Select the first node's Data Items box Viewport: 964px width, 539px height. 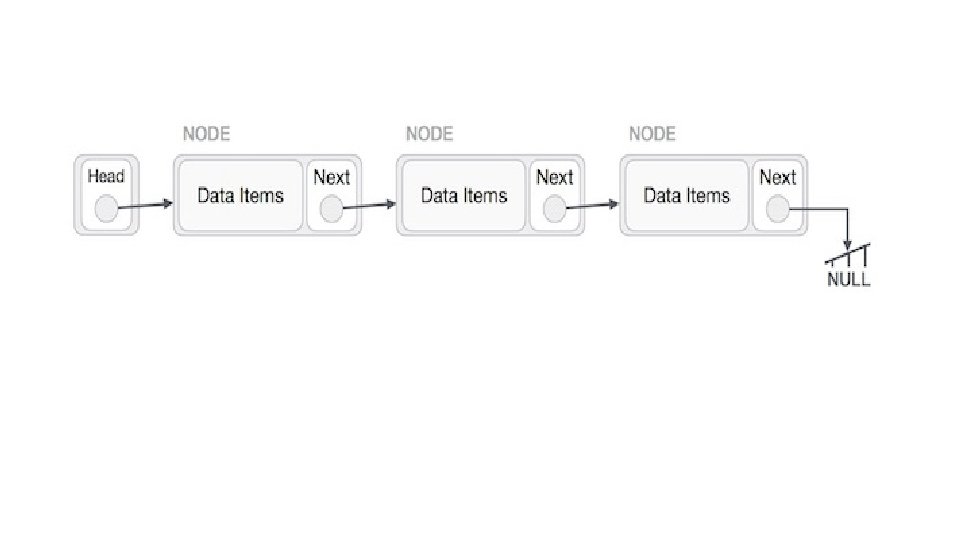pos(240,195)
